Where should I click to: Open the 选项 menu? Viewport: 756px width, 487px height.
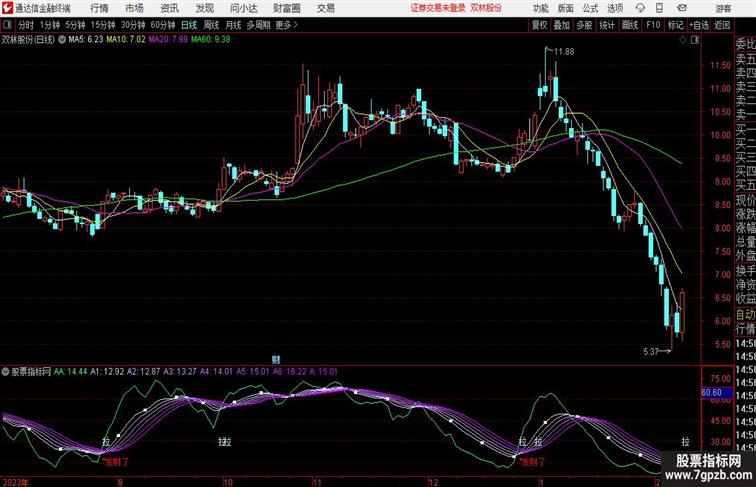(x=615, y=8)
